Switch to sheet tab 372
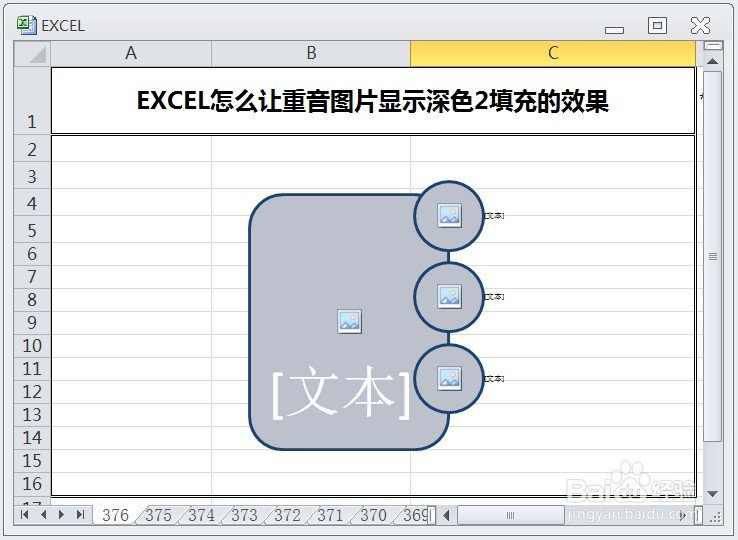Viewport: 738px width, 540px height. tap(287, 515)
